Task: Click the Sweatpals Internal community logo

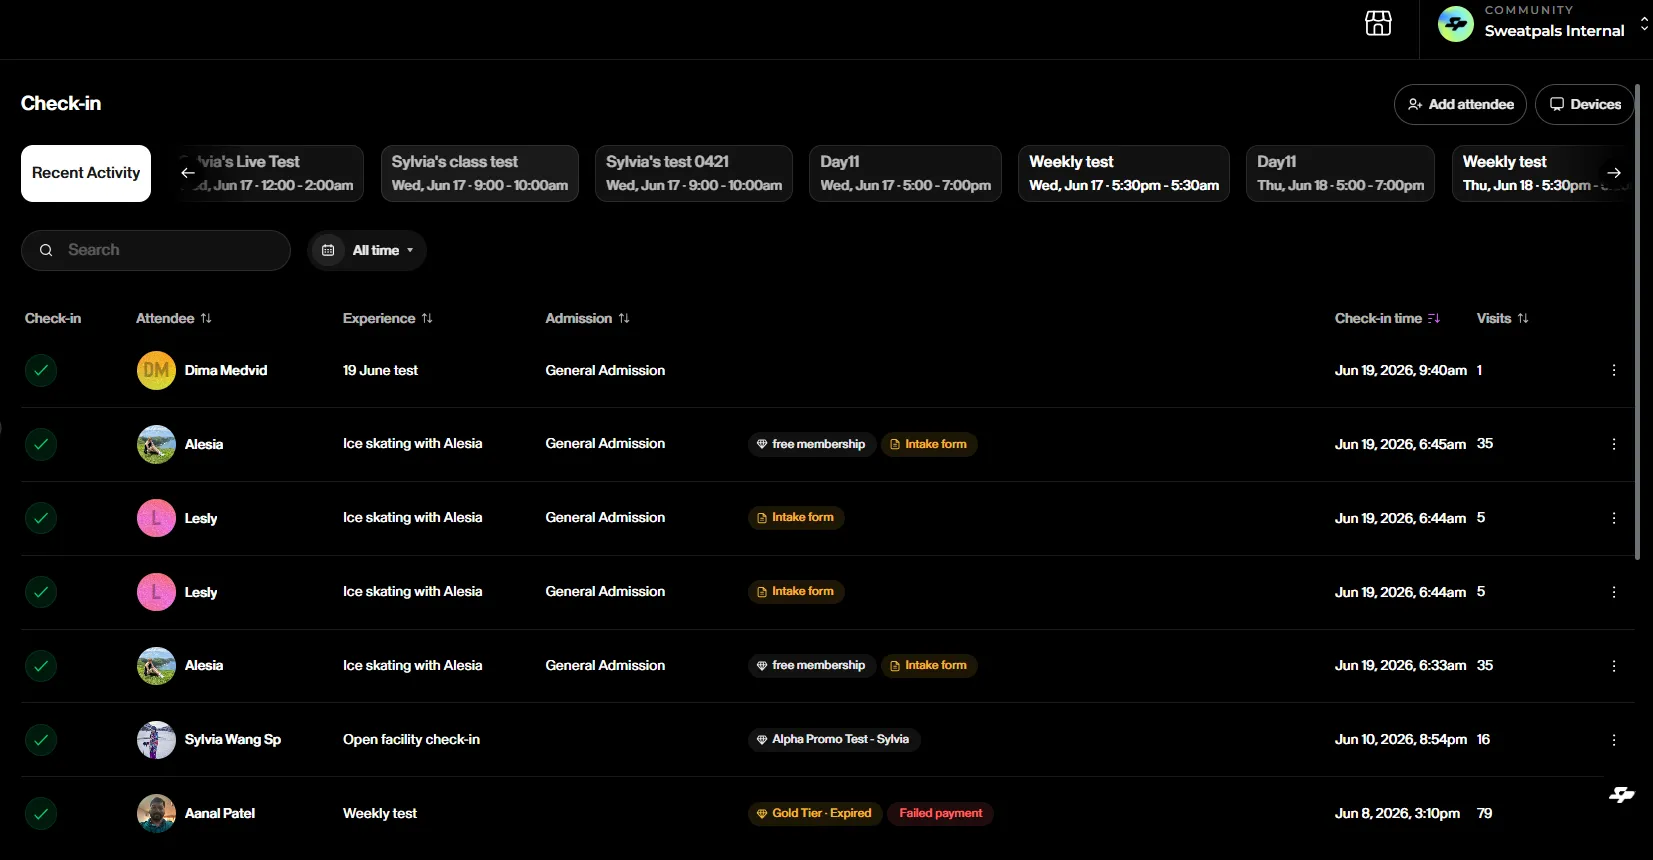Action: (x=1455, y=24)
